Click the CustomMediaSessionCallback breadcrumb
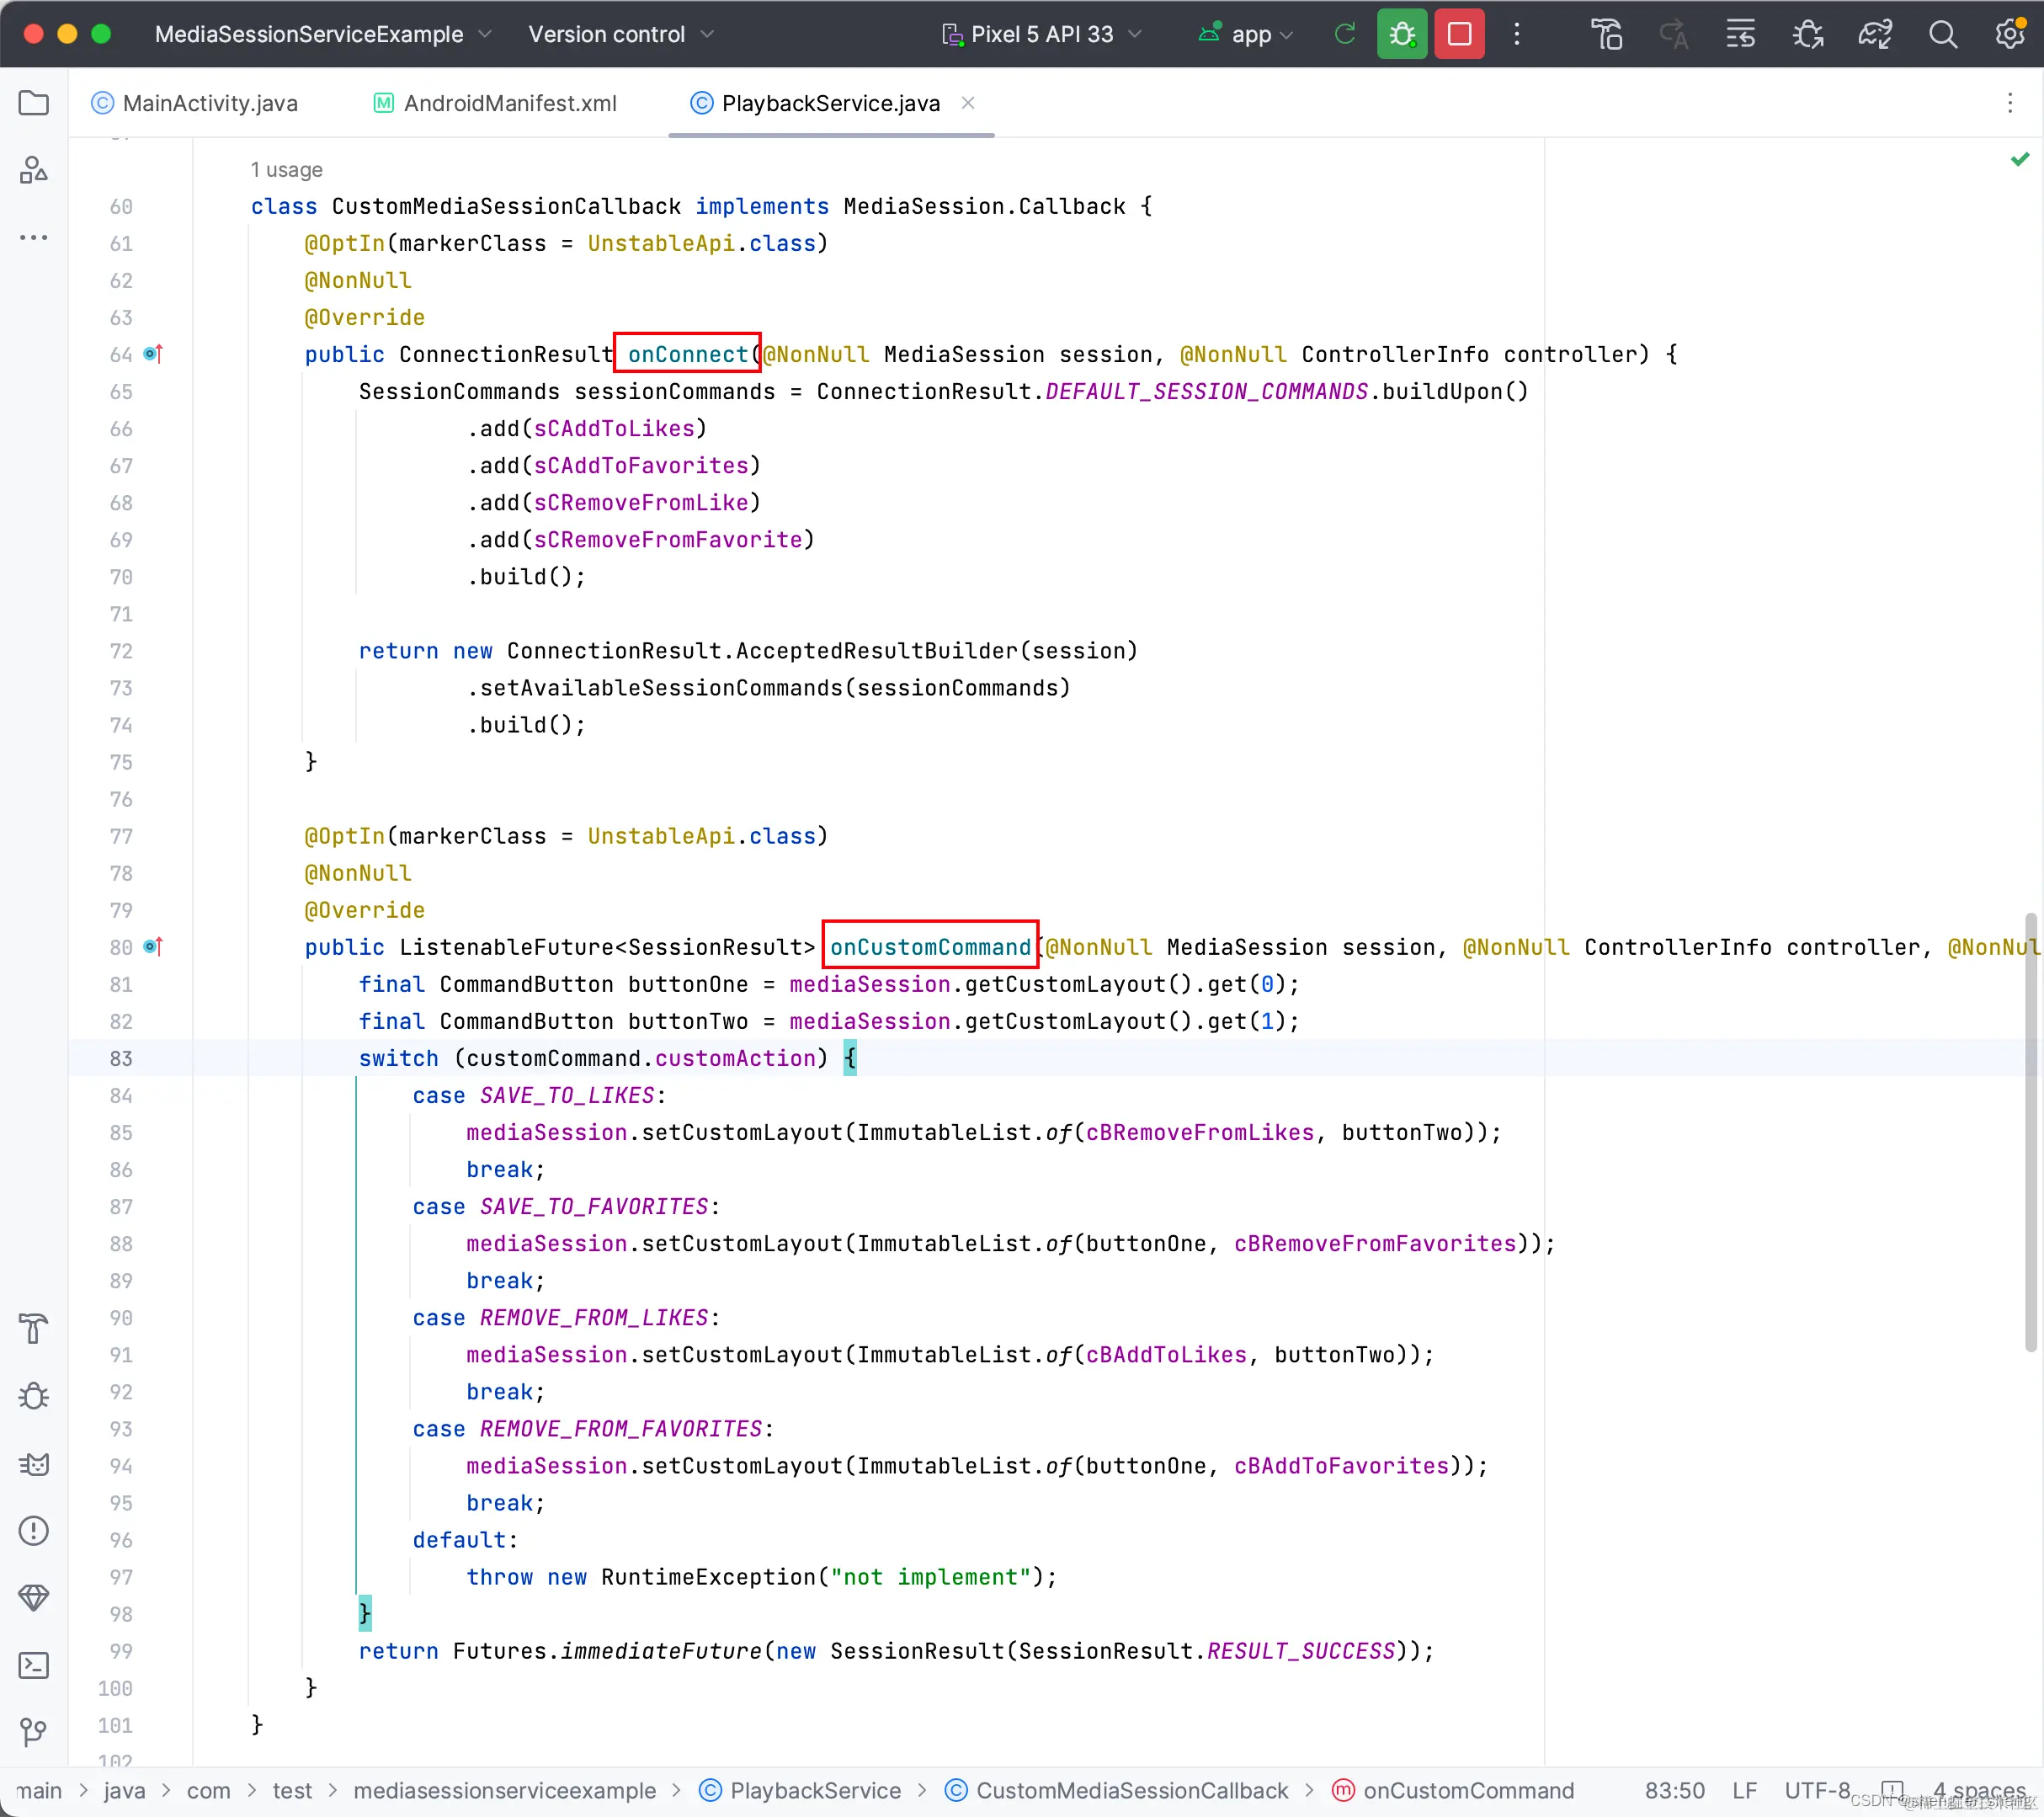 coord(1130,1790)
